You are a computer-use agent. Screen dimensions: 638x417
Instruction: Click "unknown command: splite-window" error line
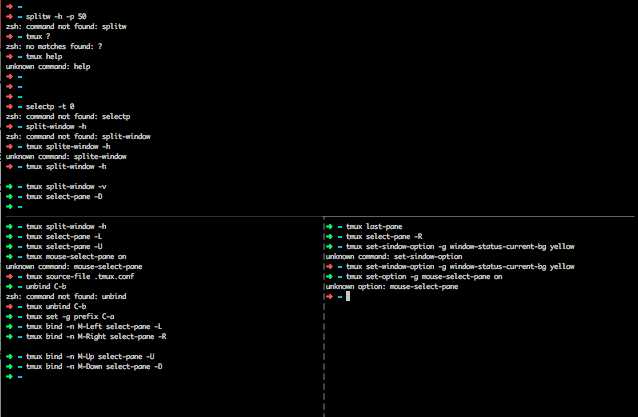point(66,156)
